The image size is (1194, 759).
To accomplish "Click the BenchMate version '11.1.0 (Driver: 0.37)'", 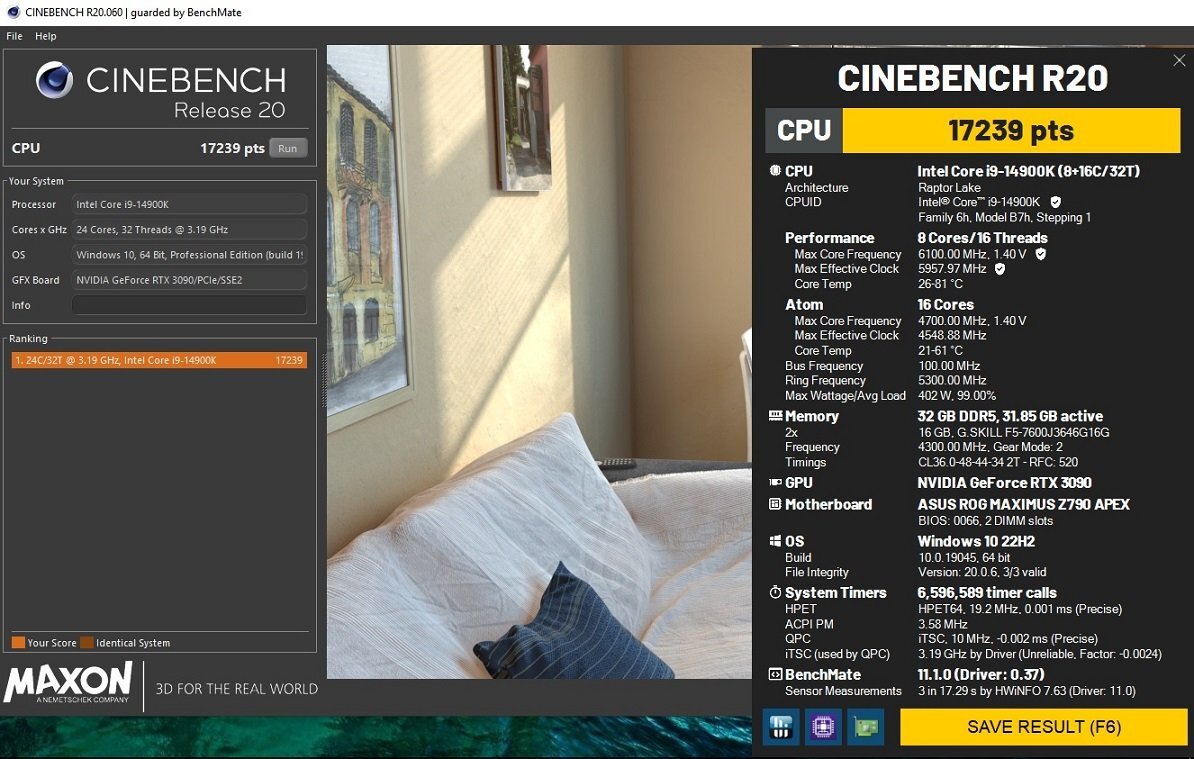I will [x=981, y=674].
